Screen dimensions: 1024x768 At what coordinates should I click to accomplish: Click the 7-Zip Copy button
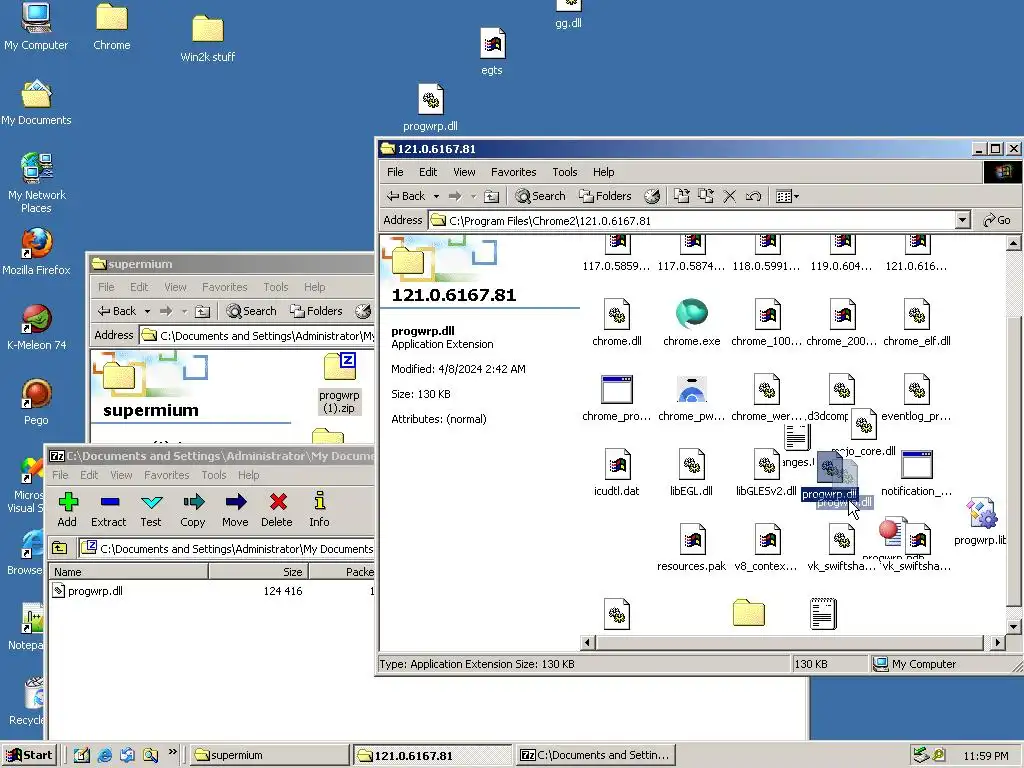tap(193, 509)
